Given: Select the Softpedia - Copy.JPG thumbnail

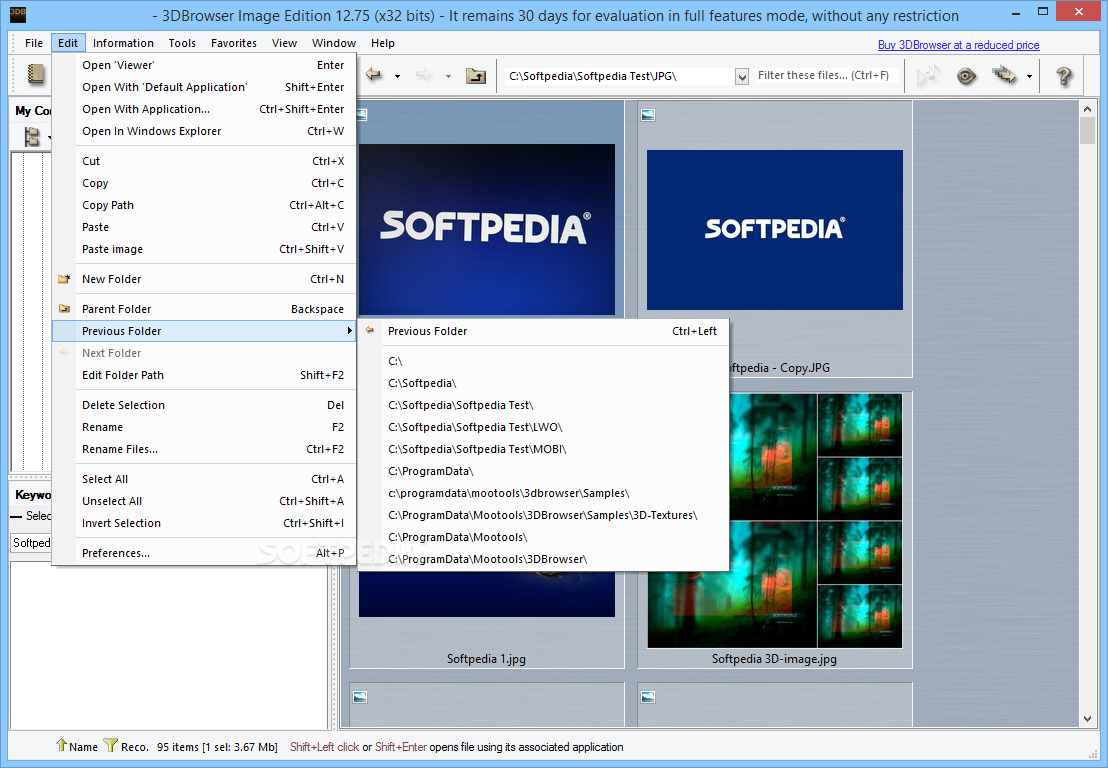Looking at the screenshot, I should (x=774, y=238).
